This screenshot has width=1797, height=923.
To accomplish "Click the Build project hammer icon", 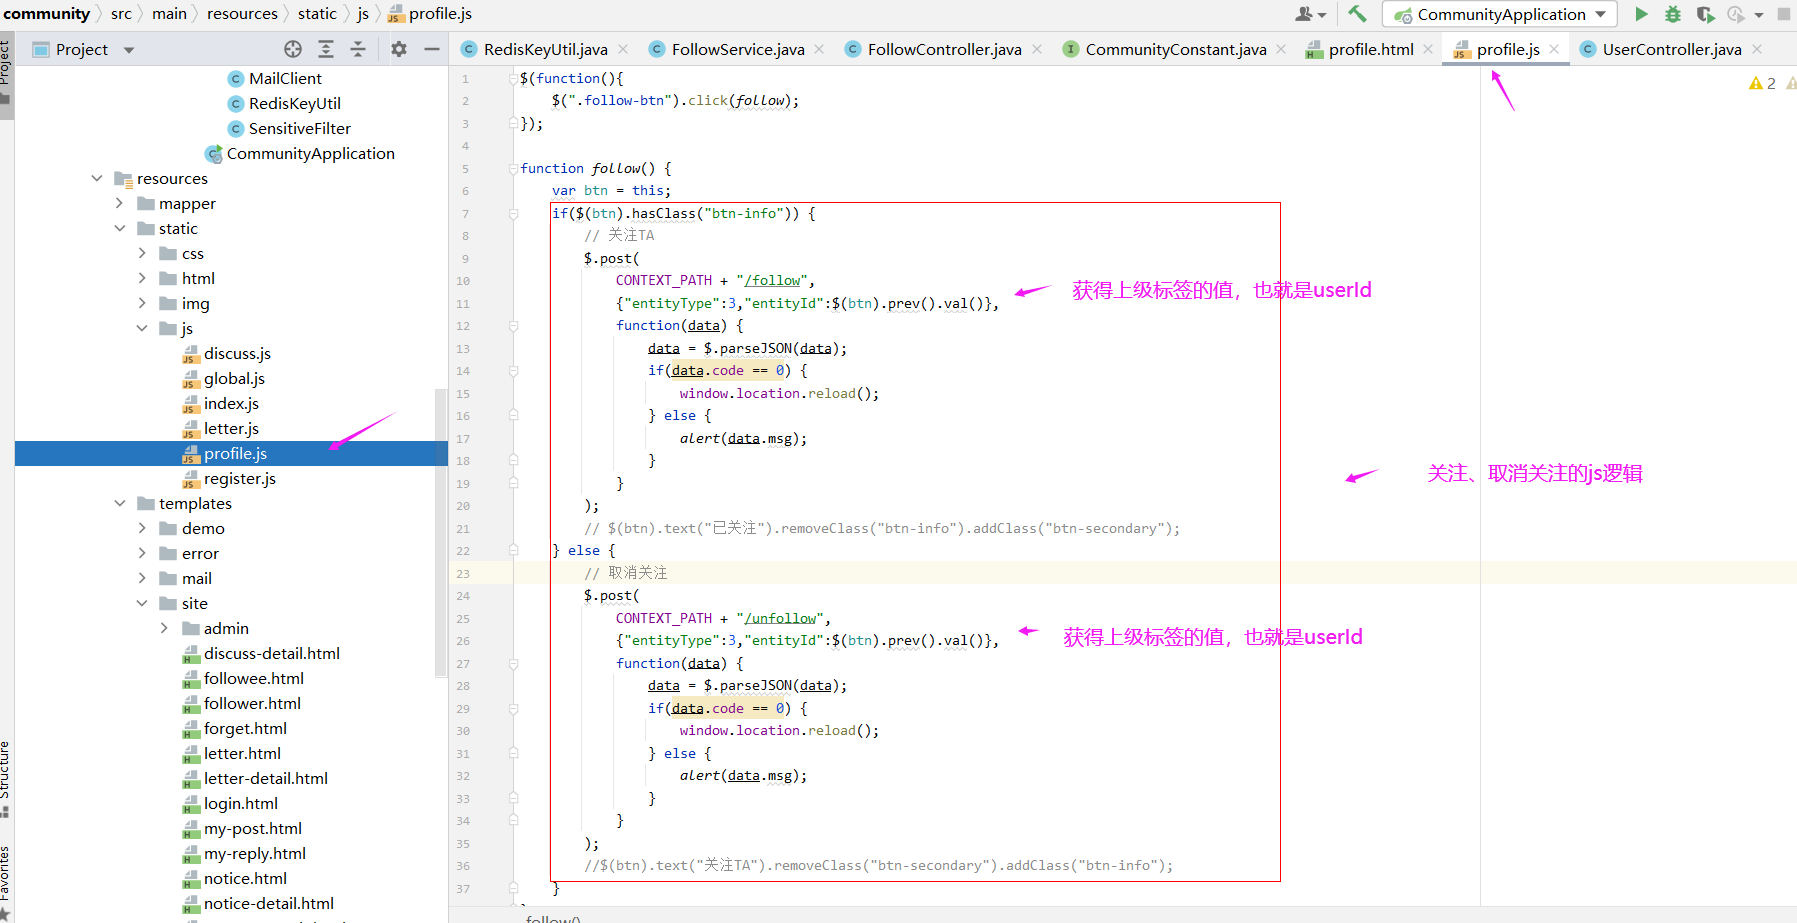I will tap(1357, 14).
